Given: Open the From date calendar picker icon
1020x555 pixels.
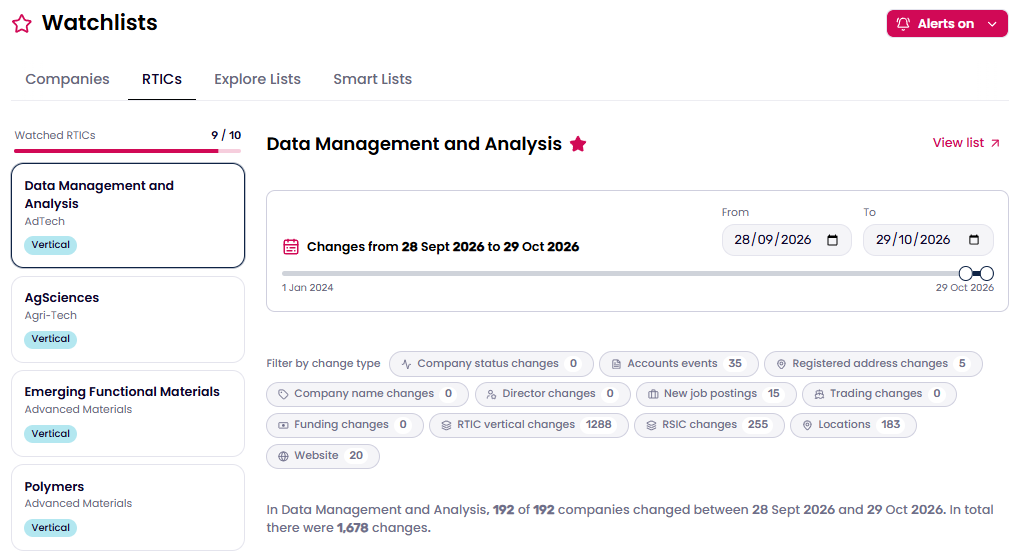Looking at the screenshot, I should point(832,240).
